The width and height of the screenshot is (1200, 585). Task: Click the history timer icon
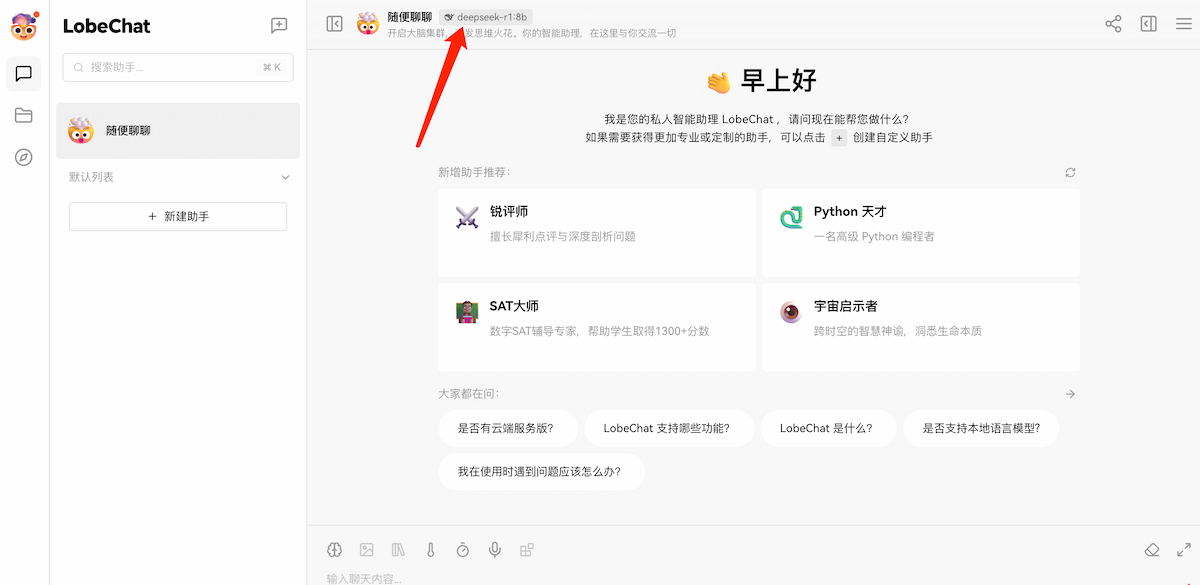click(463, 550)
